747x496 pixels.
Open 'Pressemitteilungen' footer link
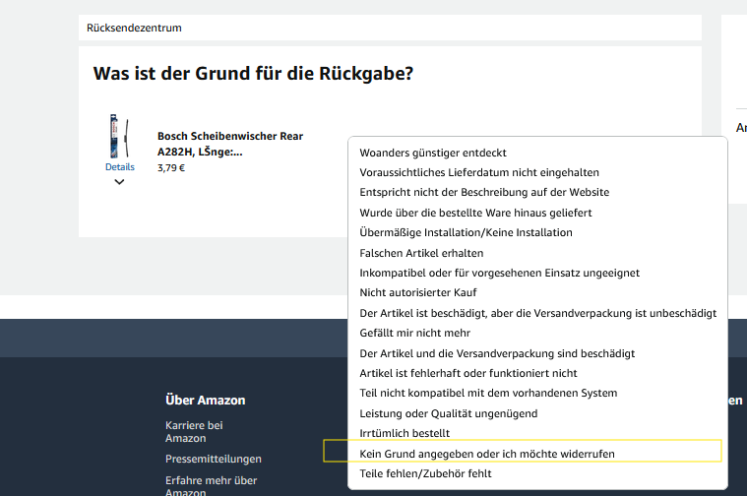[213, 459]
